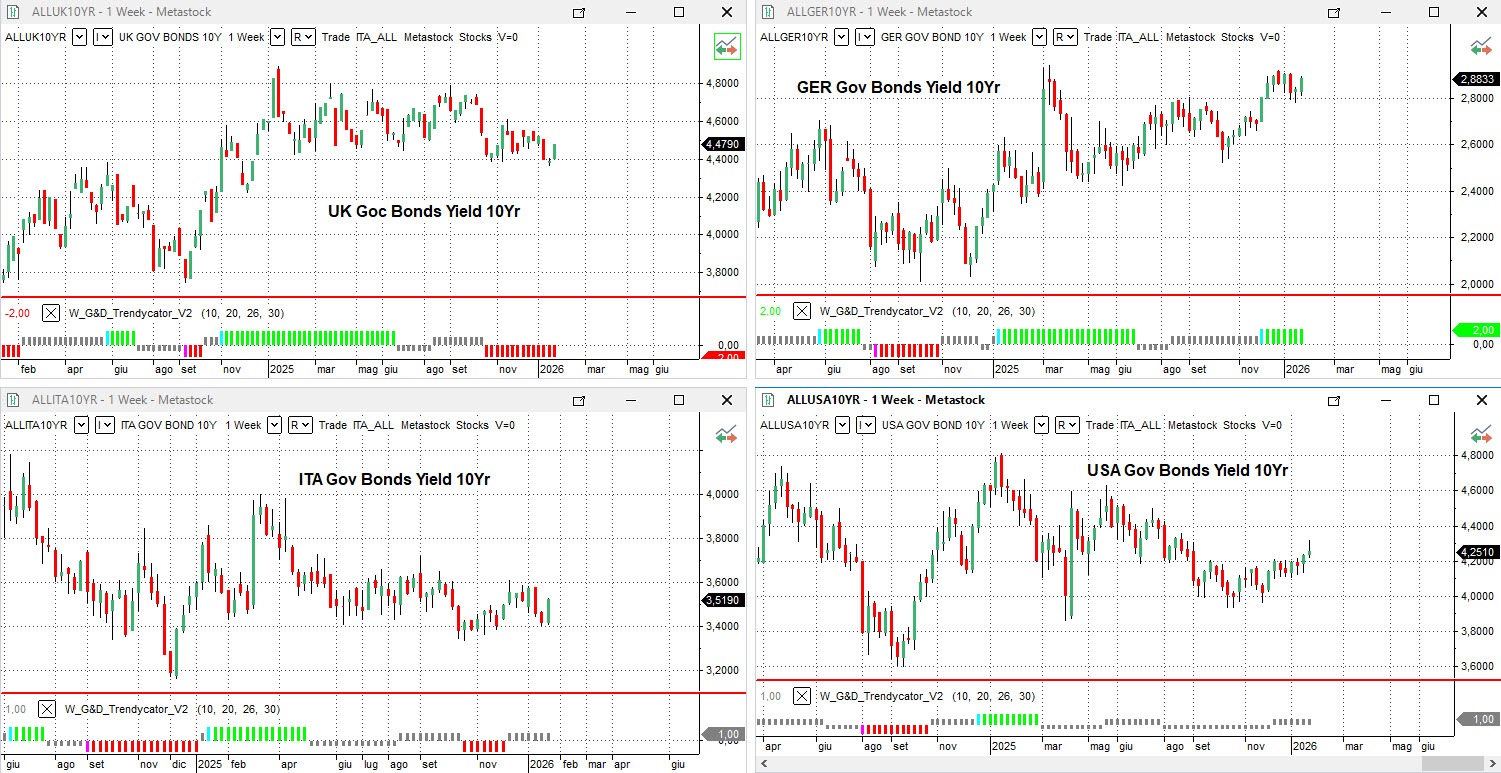Toggle the Trendycator X box in GER chart
1501x773 pixels.
802,311
